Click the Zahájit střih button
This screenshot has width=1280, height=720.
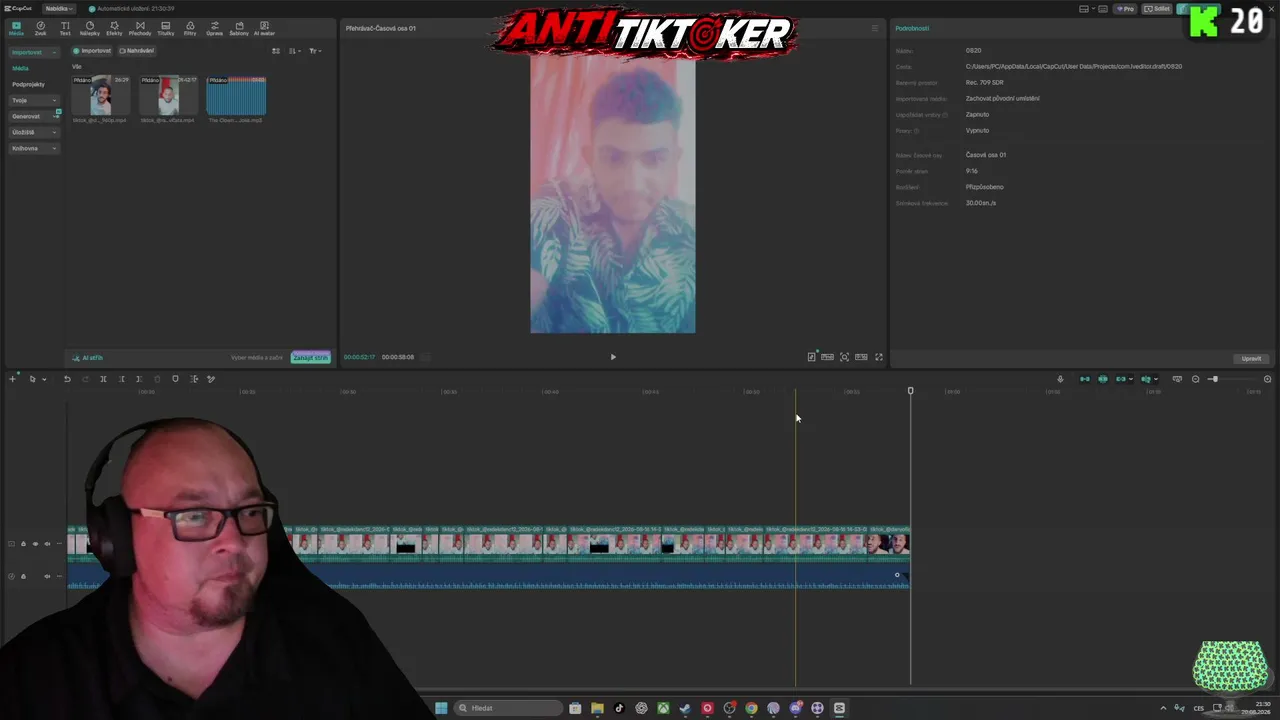tap(310, 358)
